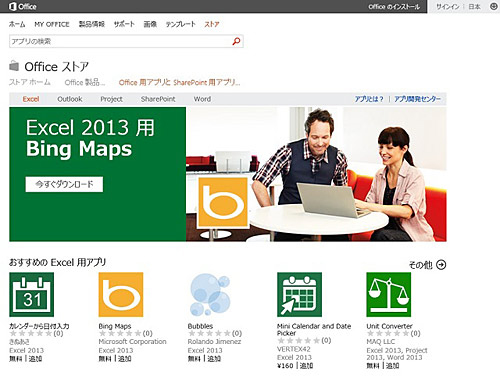The height and width of the screenshot is (376, 500).
Task: Open Office 用アプリと SharePoint 用アプリ link
Action: [x=179, y=82]
